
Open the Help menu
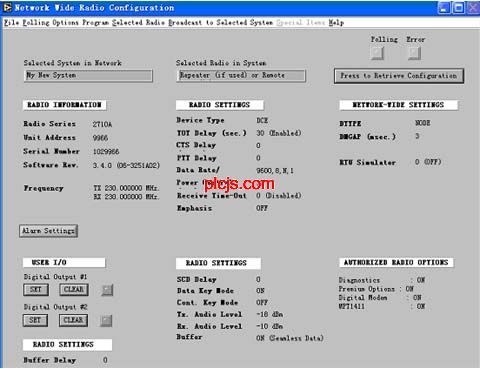pos(336,23)
